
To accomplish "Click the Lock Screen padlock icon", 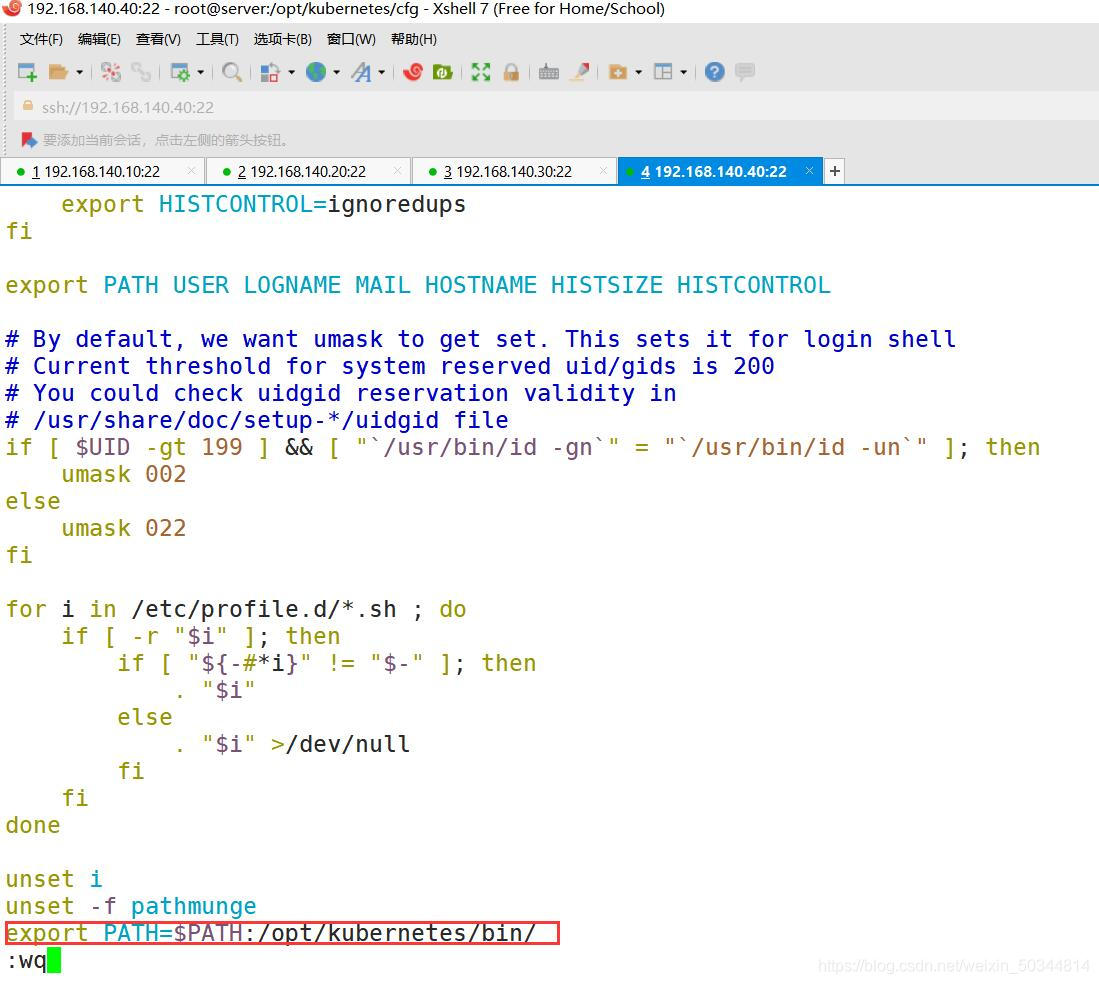I will click(x=511, y=71).
